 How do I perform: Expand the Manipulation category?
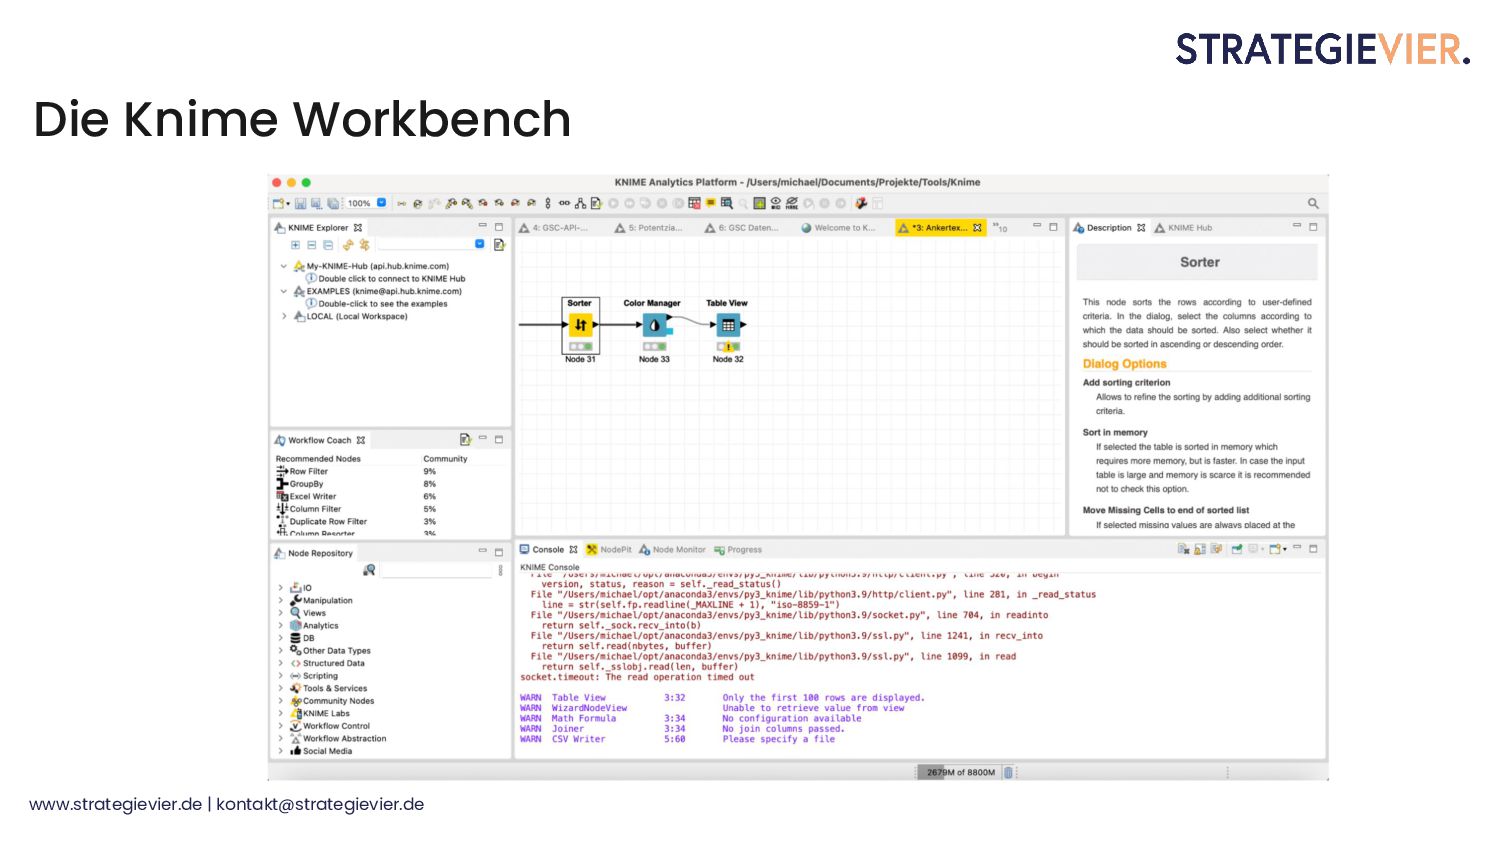pos(280,601)
